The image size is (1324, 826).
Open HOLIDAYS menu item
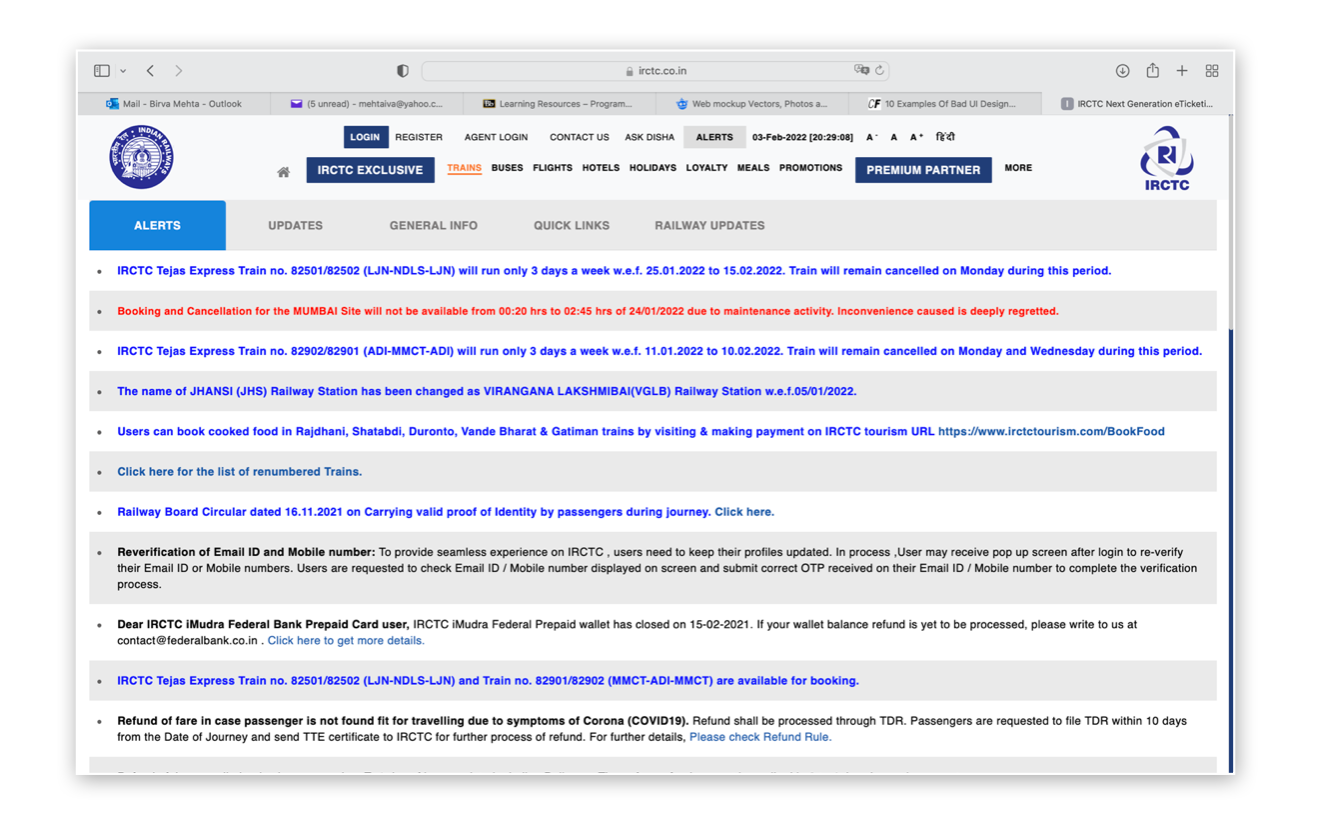pyautogui.click(x=653, y=168)
